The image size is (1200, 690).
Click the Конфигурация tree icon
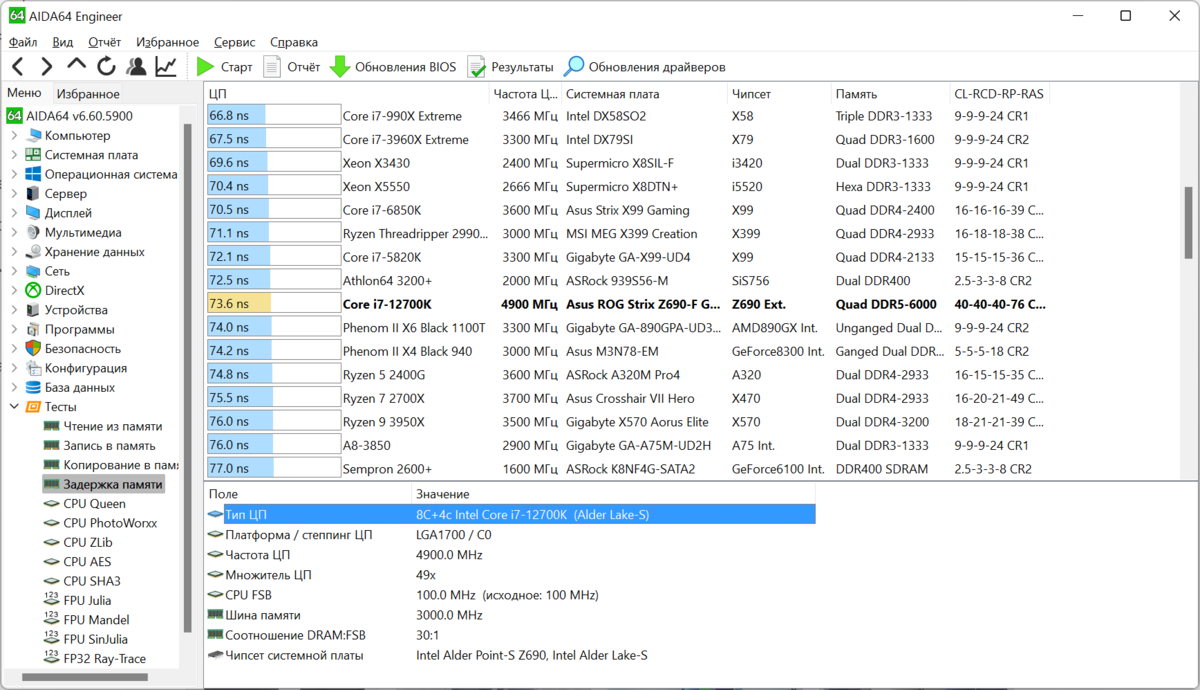coord(34,368)
